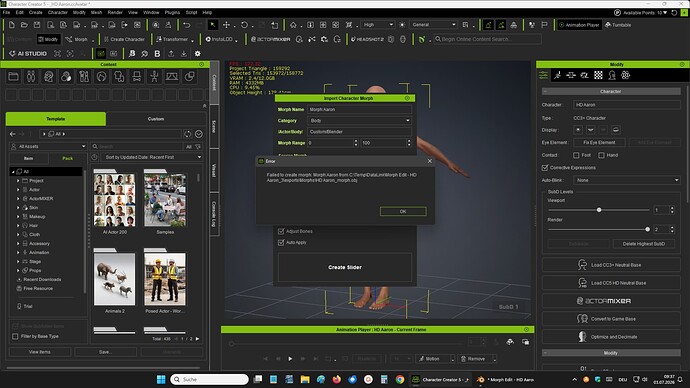This screenshot has height=388, width=690.
Task: Open the Actor category icon in Content
Action: (x=31, y=77)
